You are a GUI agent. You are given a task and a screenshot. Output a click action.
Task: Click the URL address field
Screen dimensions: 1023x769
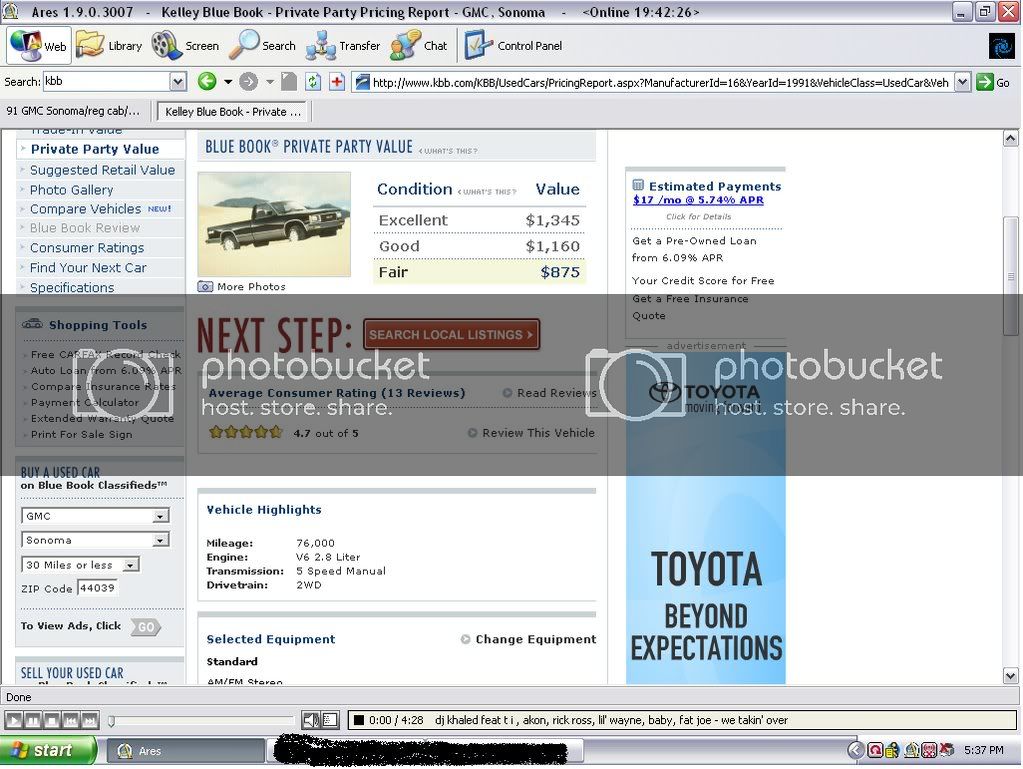pos(660,82)
